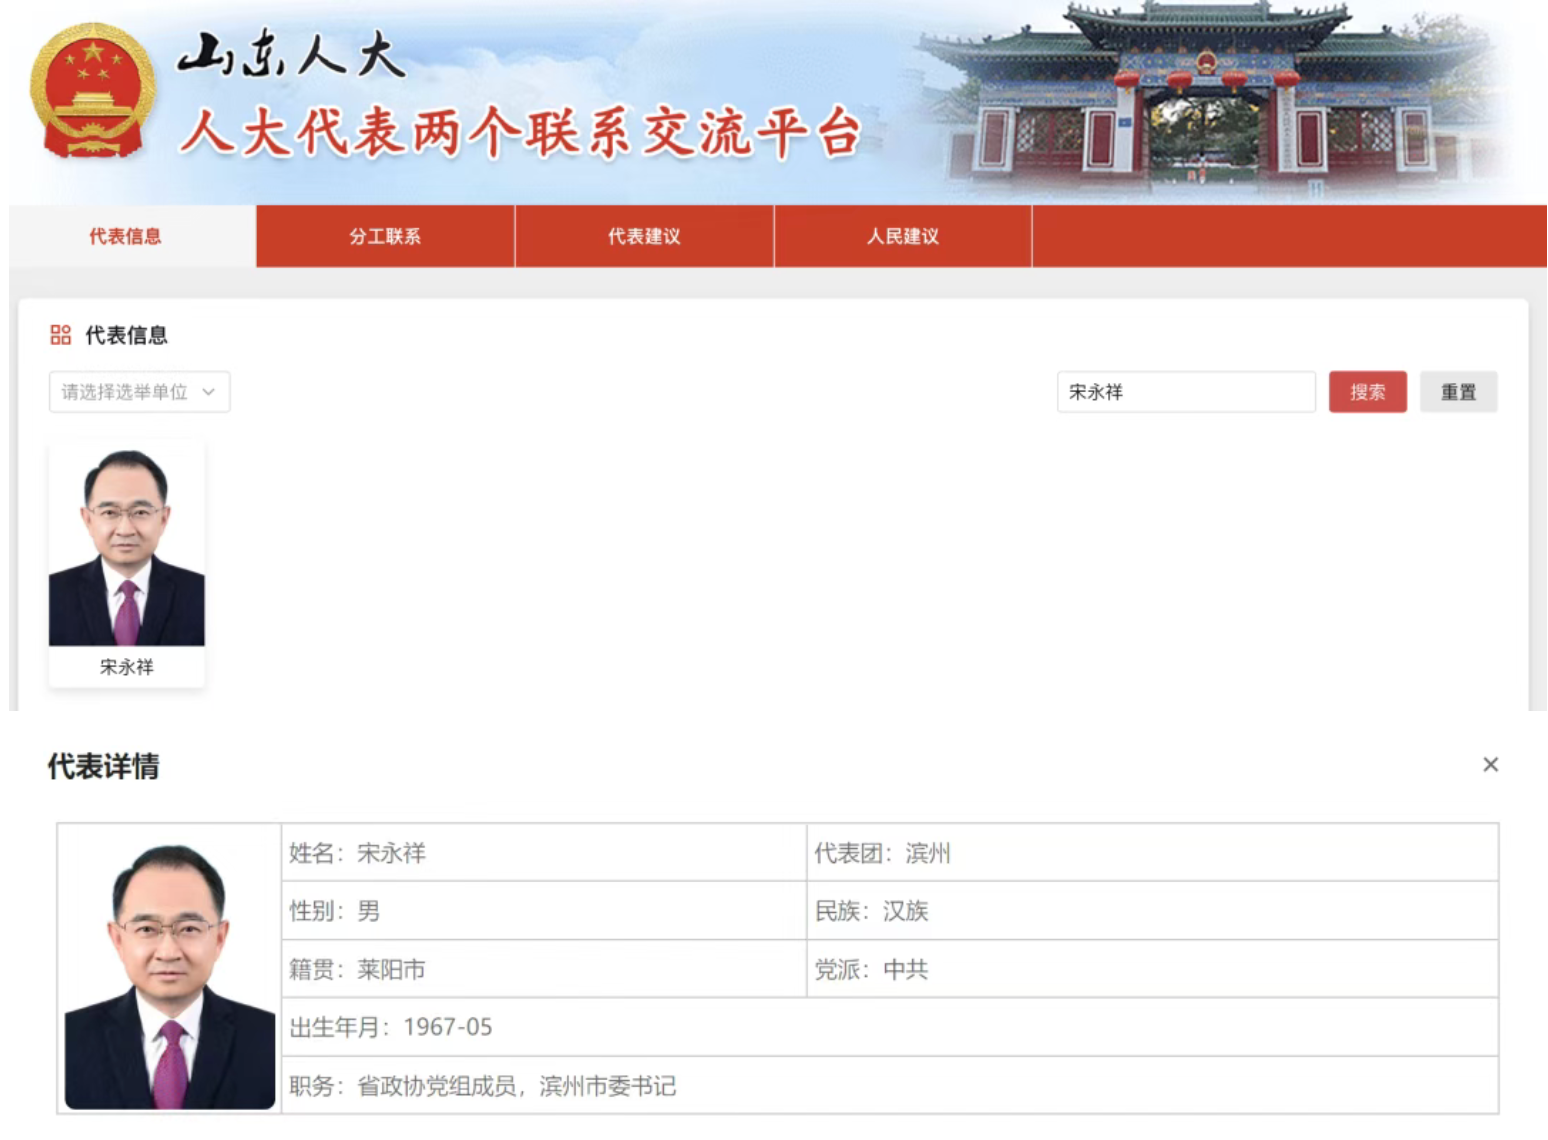The height and width of the screenshot is (1140, 1548).
Task: Switch to the 分工联系 tab
Action: tap(384, 236)
